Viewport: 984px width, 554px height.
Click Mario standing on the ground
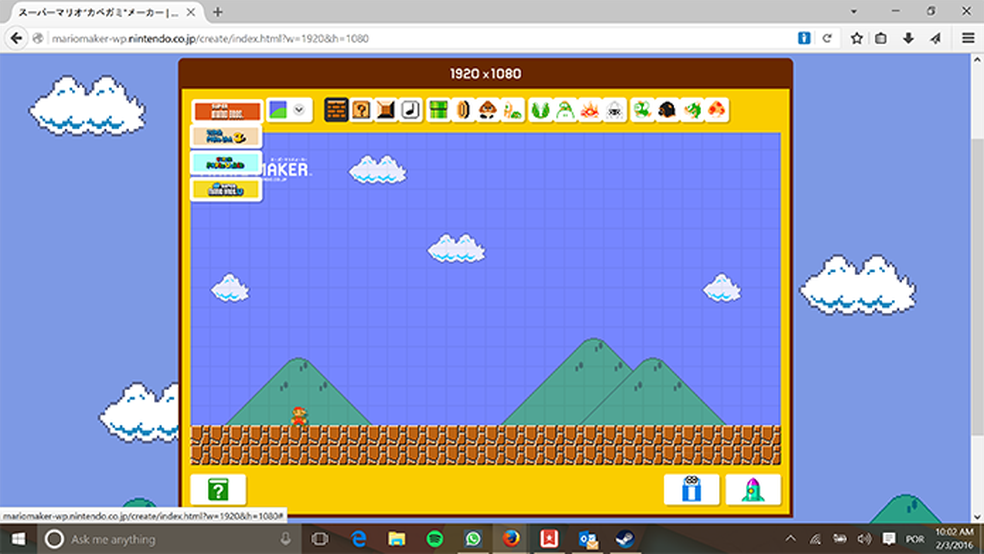point(299,416)
